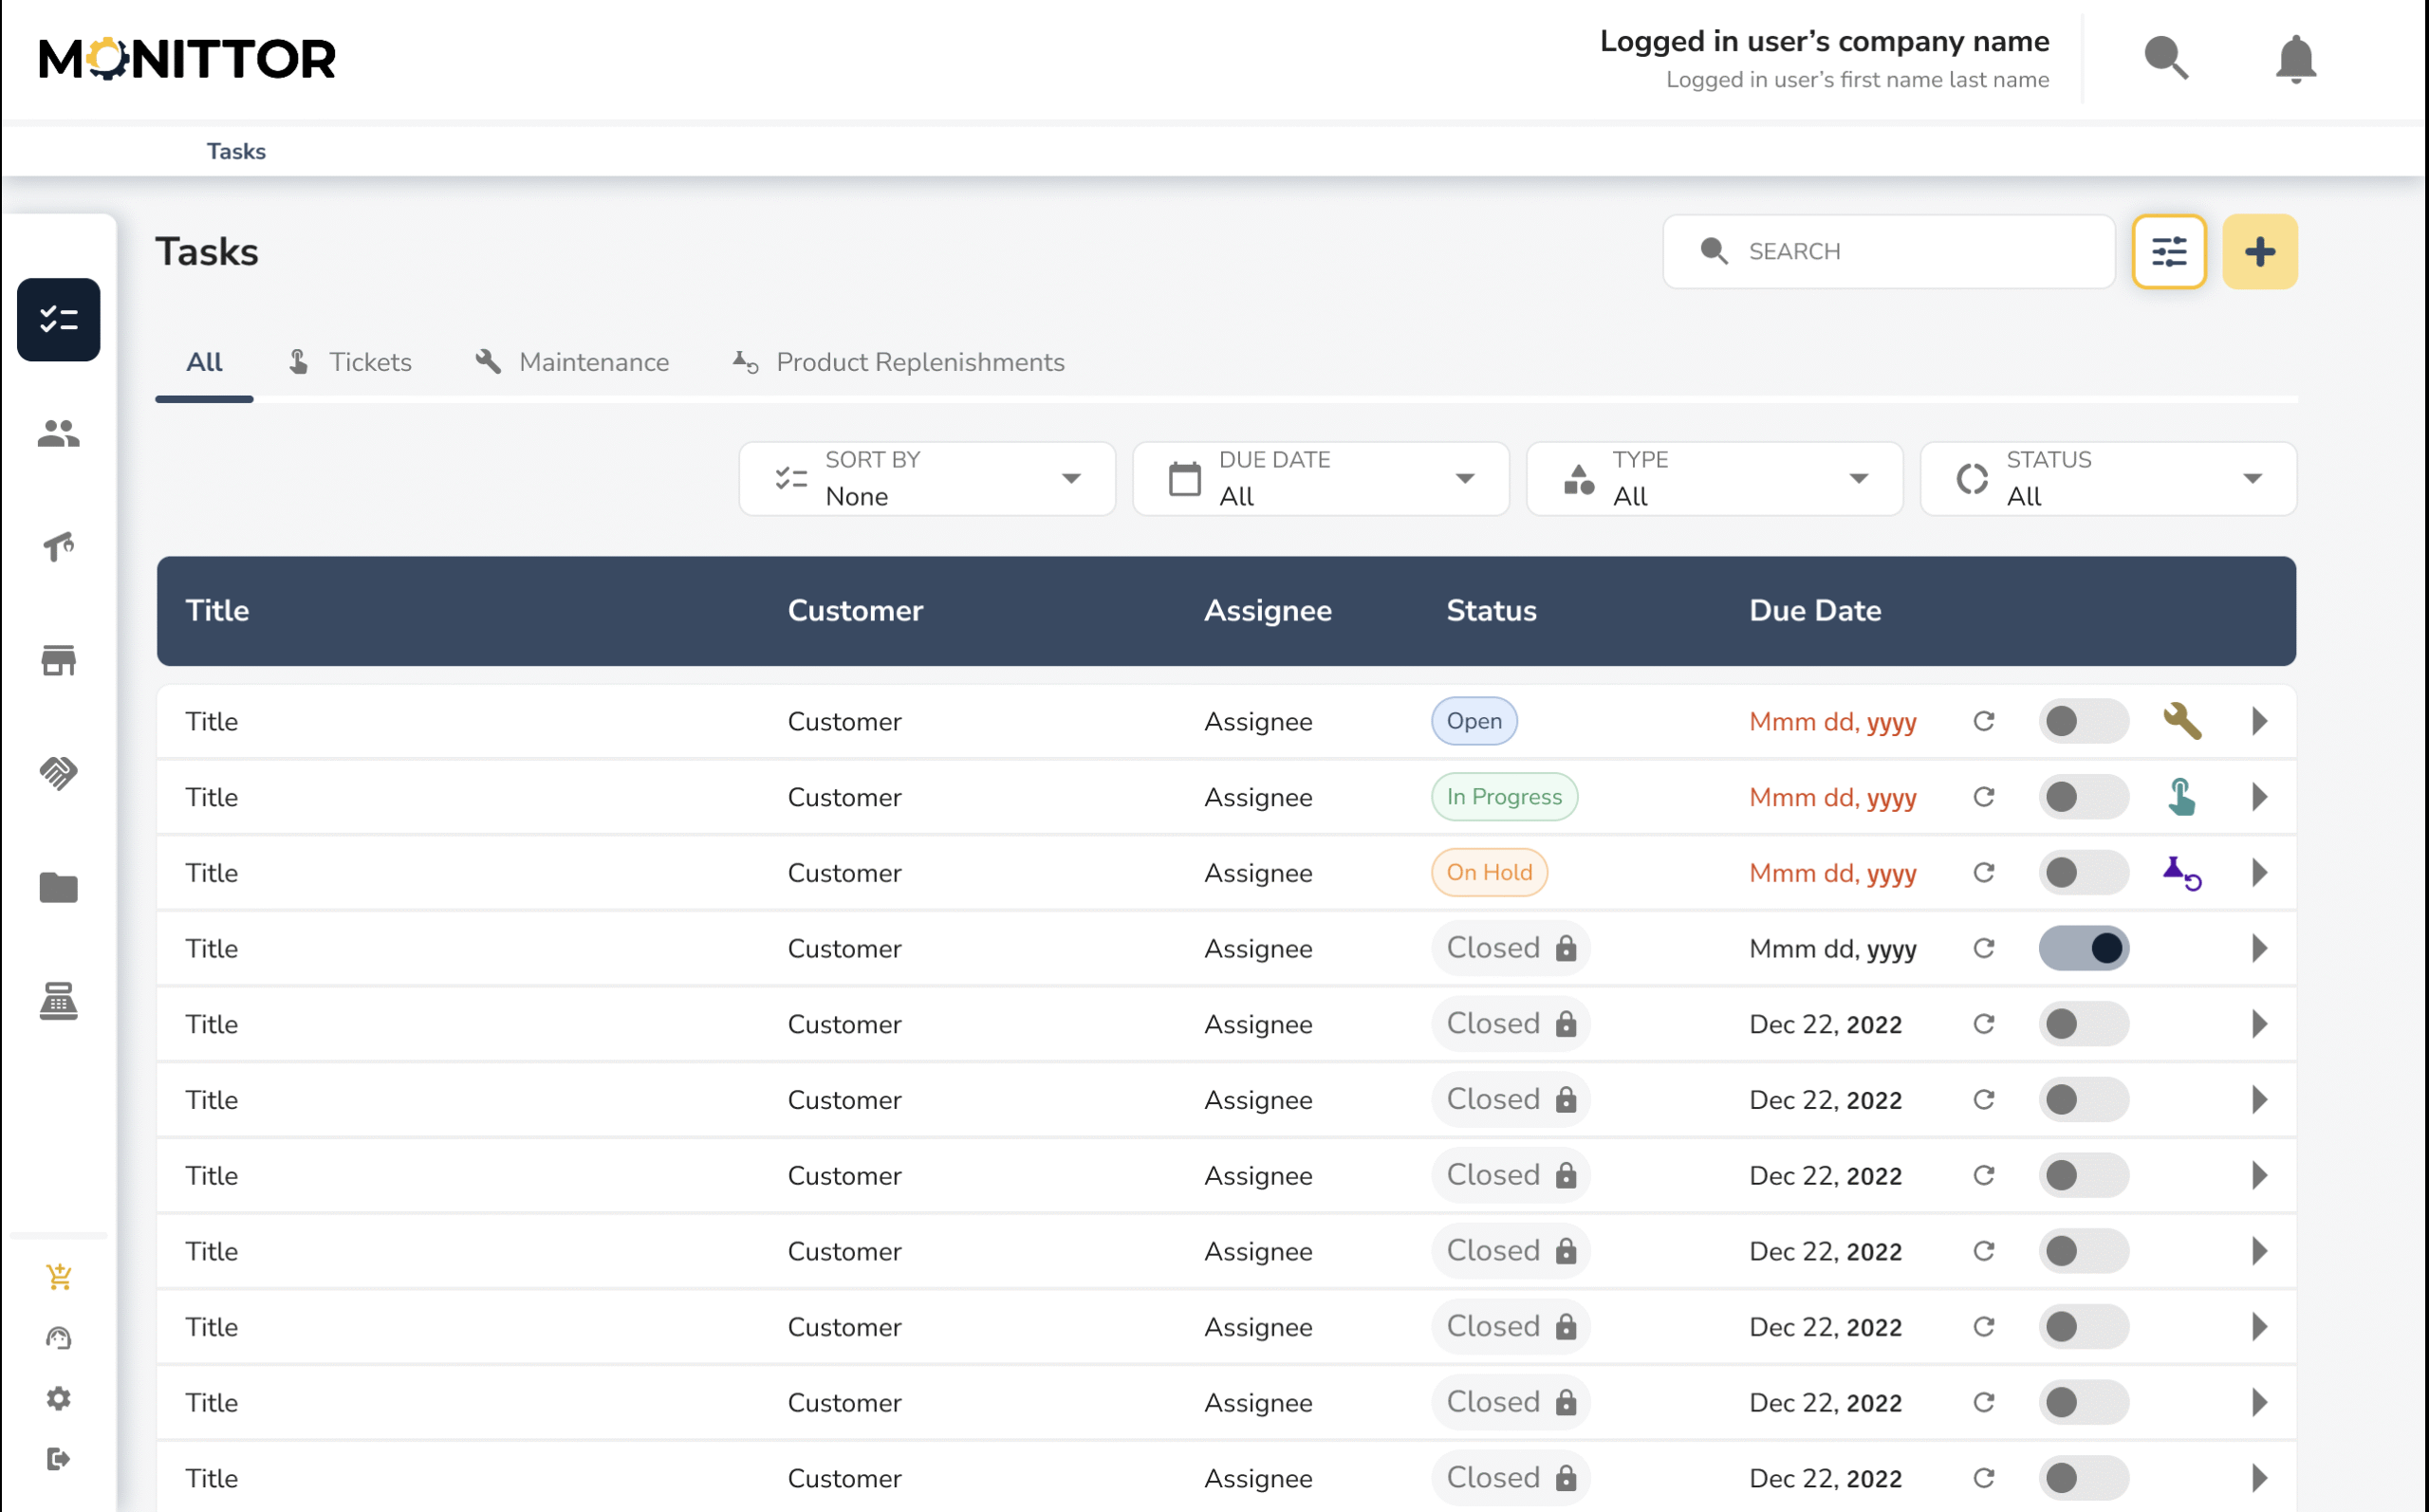Click the logout icon in sidebar
The image size is (2429, 1512).
(58, 1458)
